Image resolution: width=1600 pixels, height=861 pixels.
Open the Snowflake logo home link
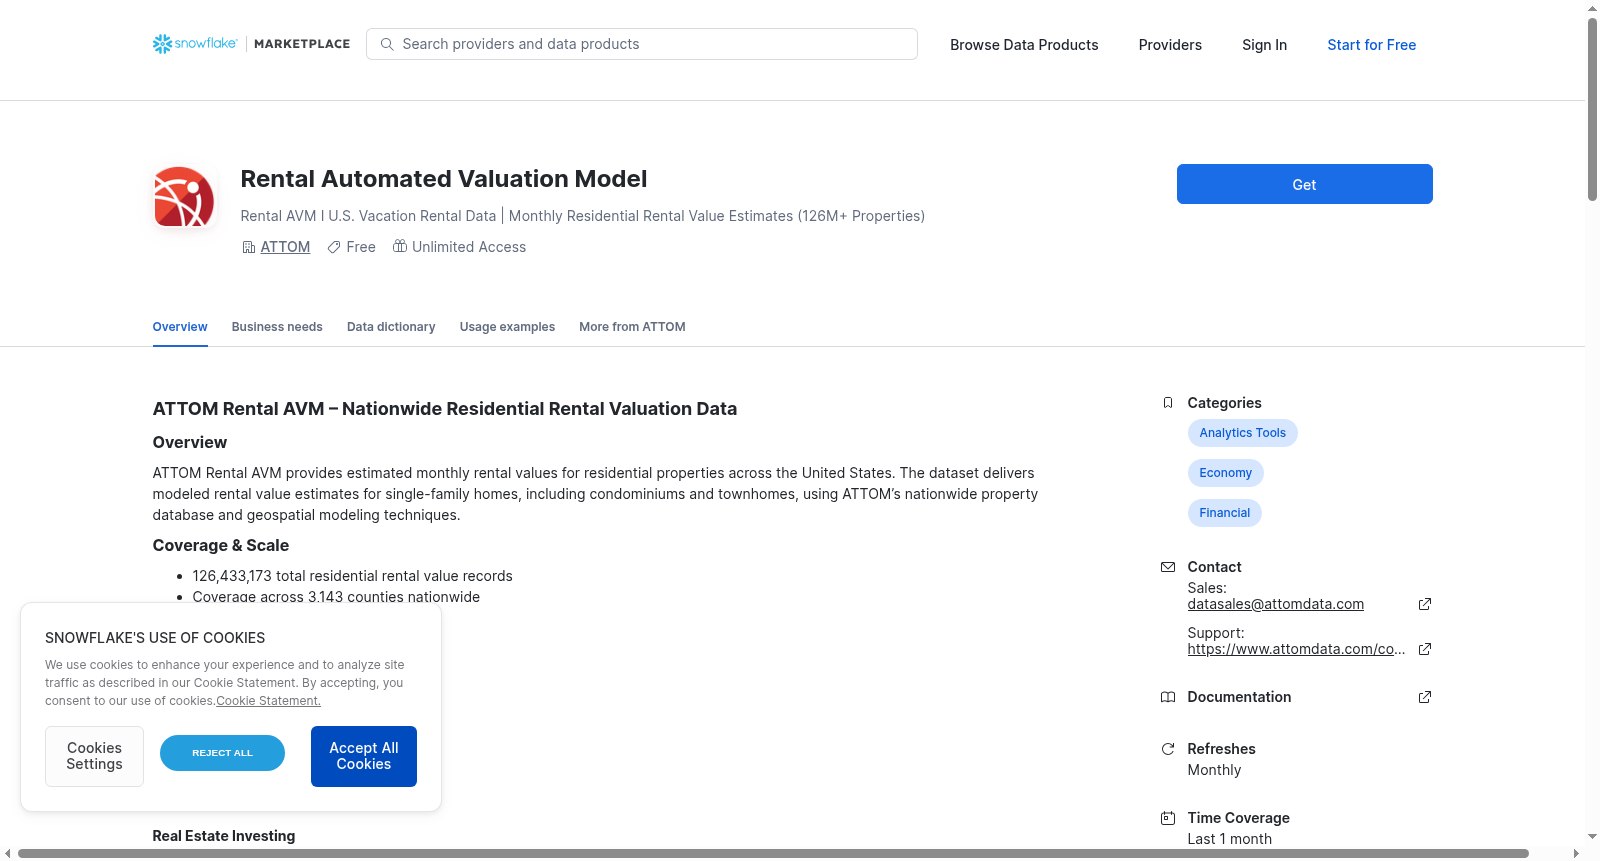coord(195,44)
